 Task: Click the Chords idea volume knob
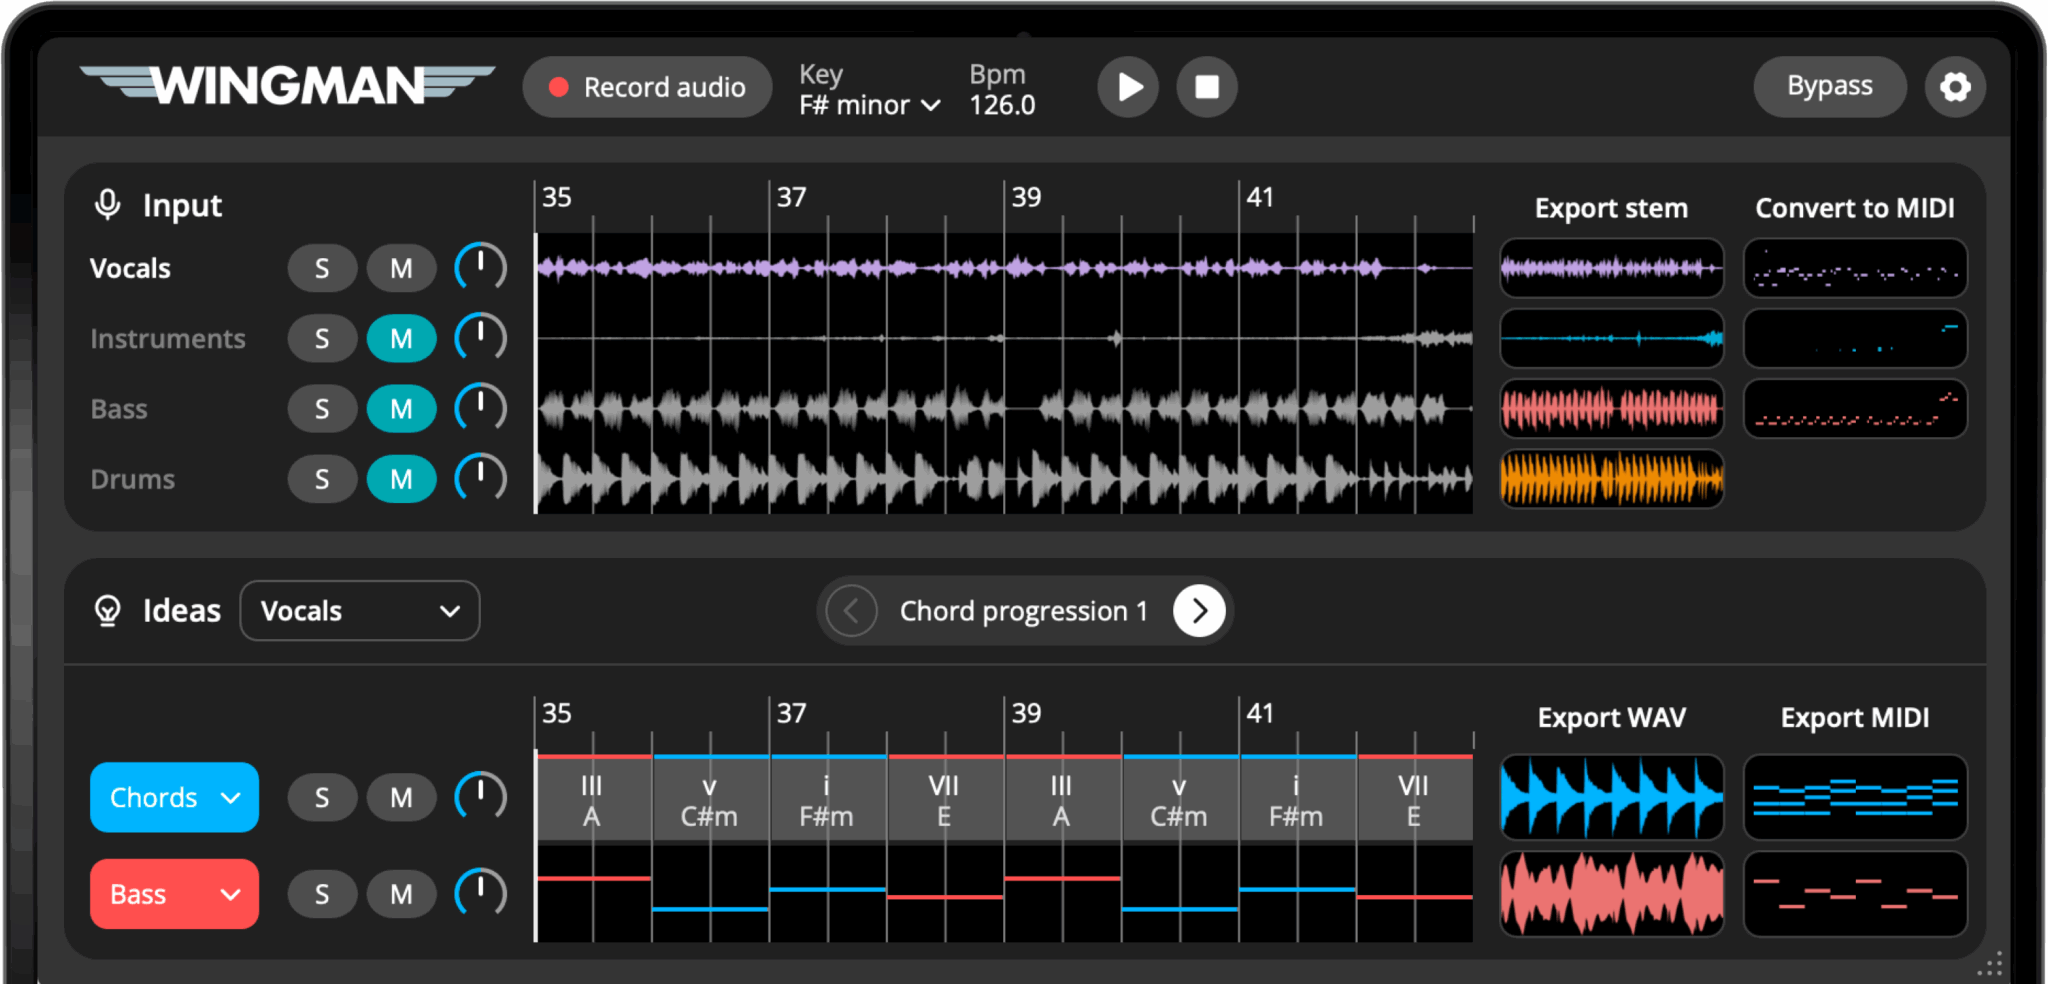pyautogui.click(x=481, y=796)
